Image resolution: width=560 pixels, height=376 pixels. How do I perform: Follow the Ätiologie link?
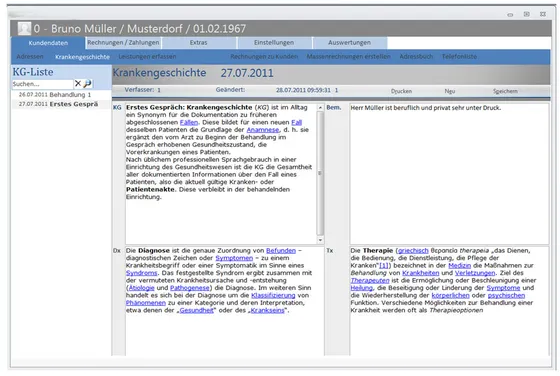coord(141,288)
